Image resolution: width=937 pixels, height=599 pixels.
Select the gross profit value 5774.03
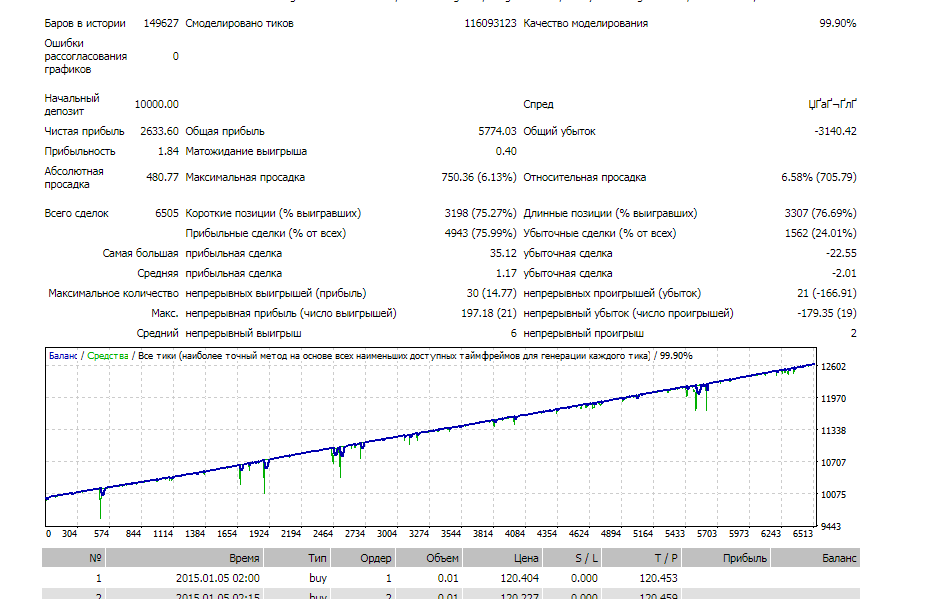[x=497, y=131]
